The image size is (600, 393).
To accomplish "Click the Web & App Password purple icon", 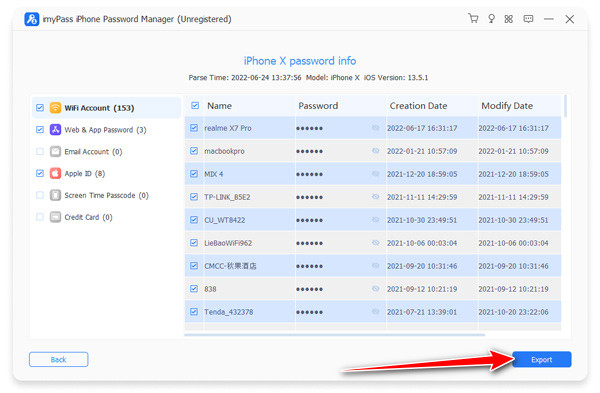I will 55,130.
